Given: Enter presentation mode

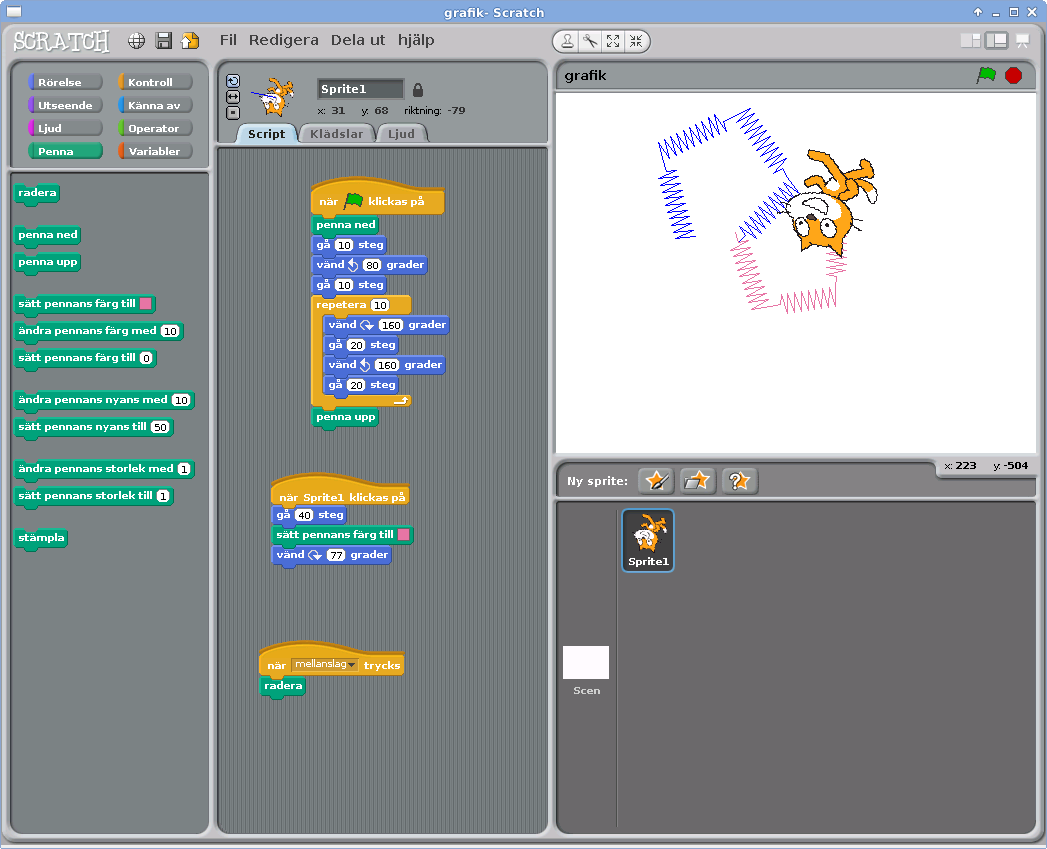Looking at the screenshot, I should (x=1023, y=41).
